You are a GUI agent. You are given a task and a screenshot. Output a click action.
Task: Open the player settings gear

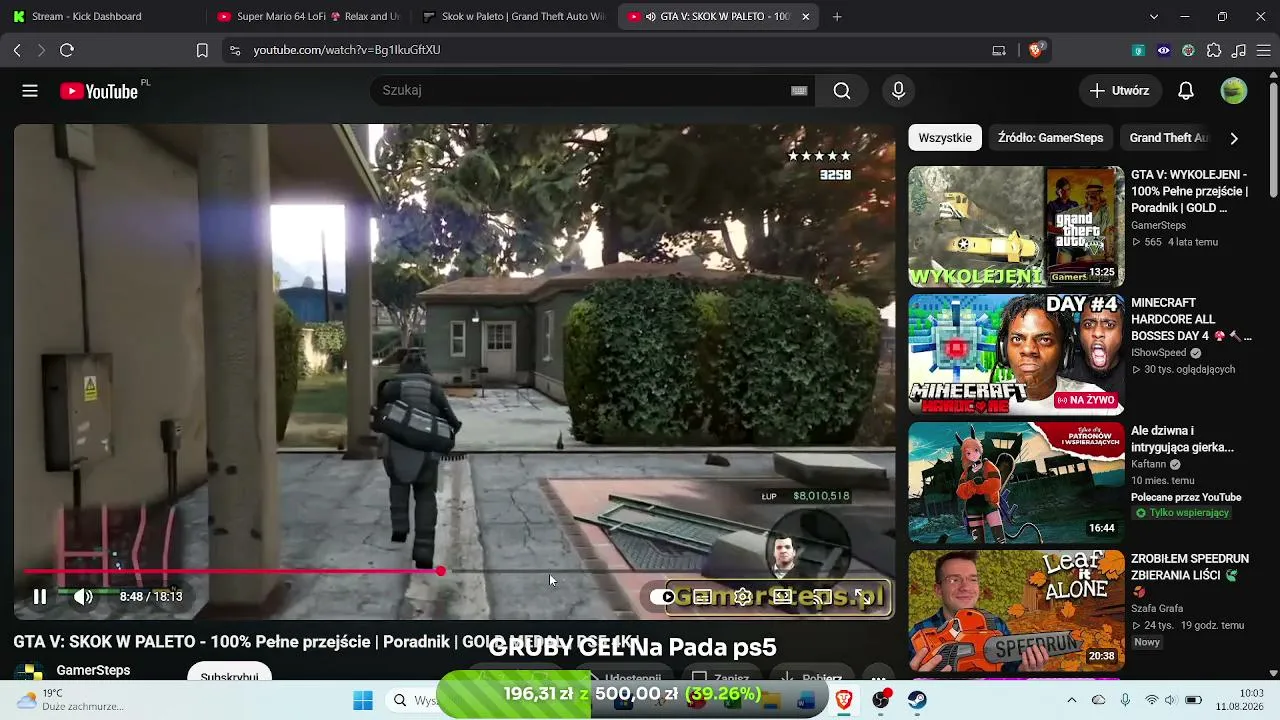click(742, 597)
